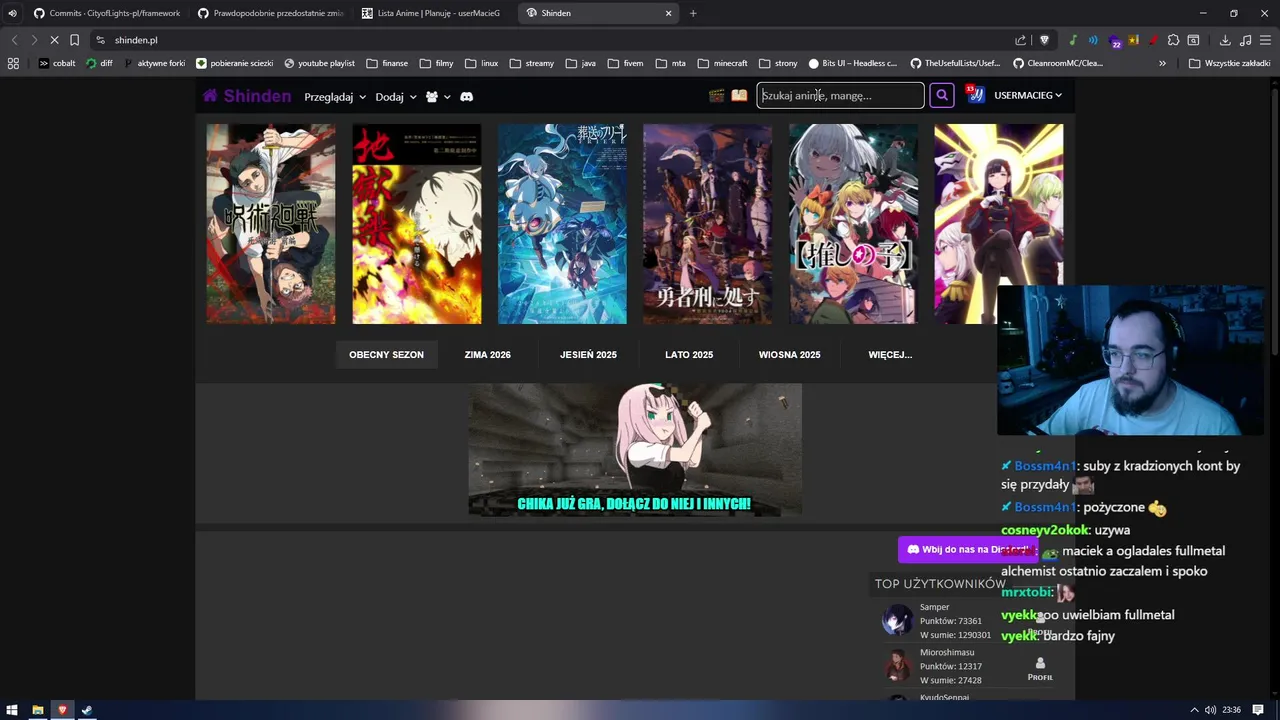The height and width of the screenshot is (720, 1280).
Task: Open the extension with badge 22
Action: (1114, 41)
